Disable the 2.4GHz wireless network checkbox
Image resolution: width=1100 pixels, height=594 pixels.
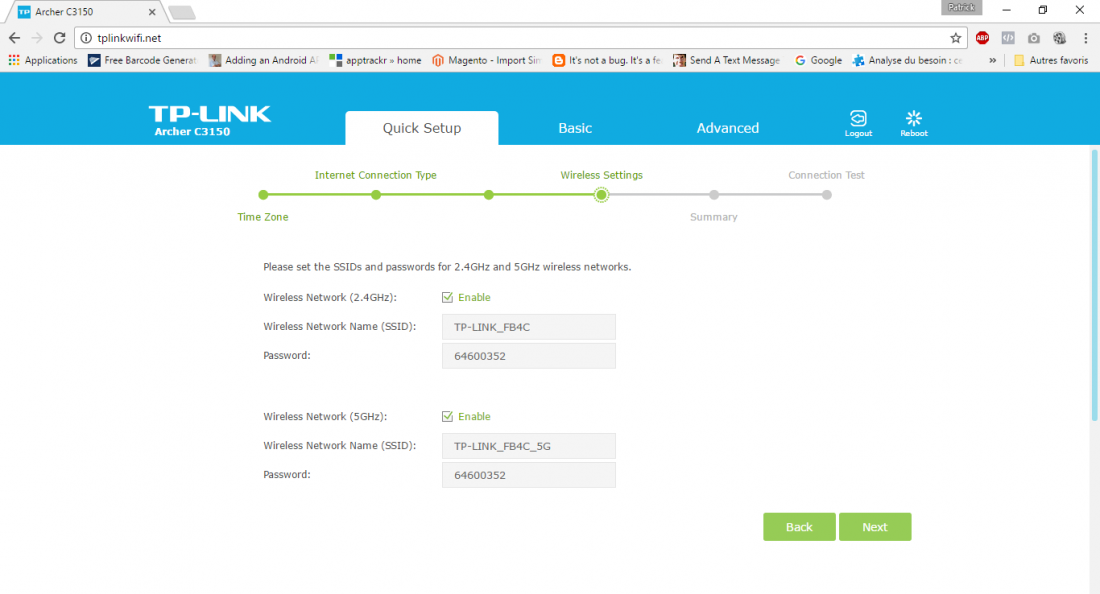coord(448,297)
